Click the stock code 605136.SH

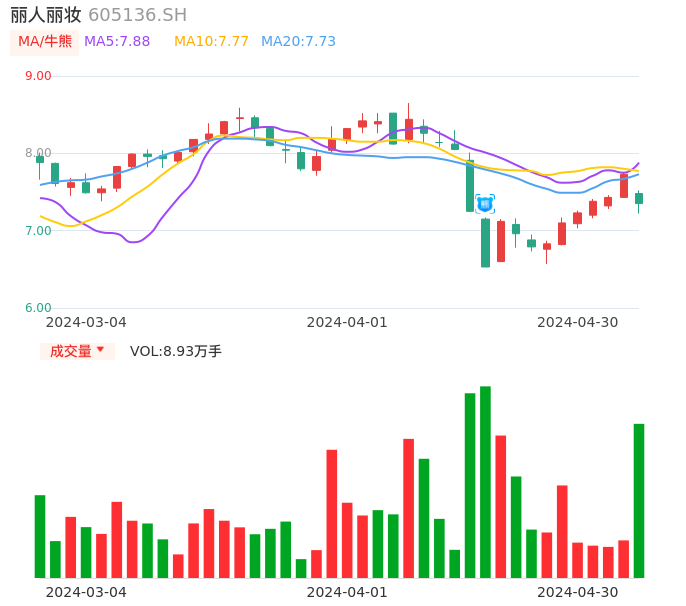tap(137, 15)
